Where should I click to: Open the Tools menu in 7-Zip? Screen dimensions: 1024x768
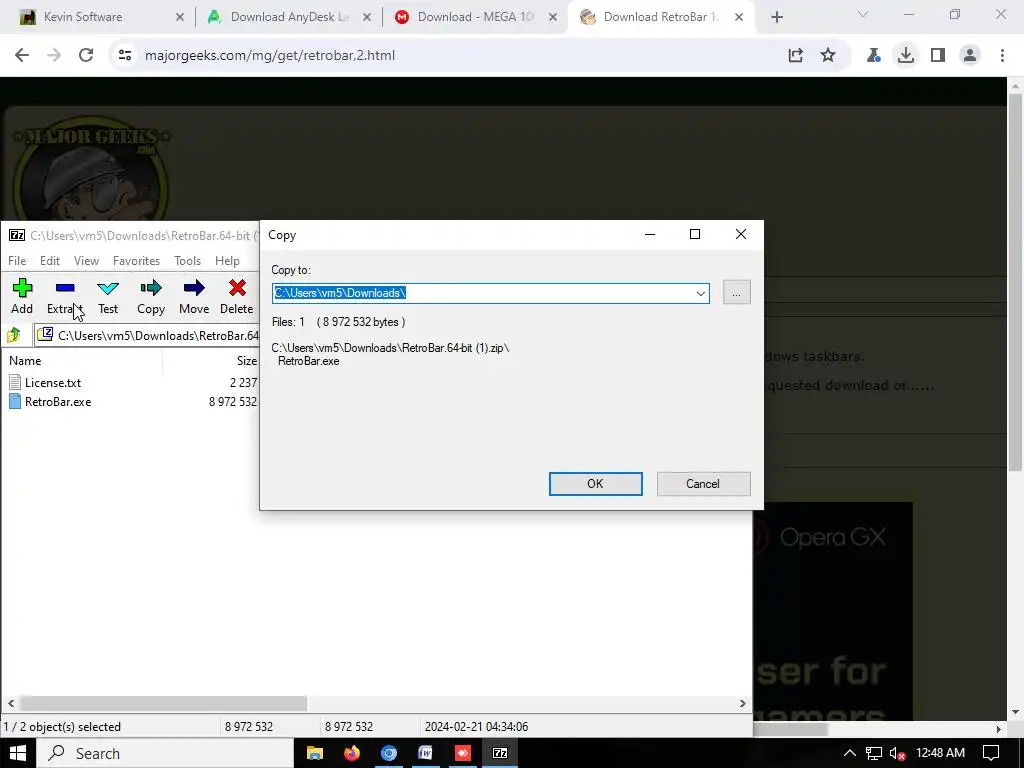pyautogui.click(x=187, y=261)
